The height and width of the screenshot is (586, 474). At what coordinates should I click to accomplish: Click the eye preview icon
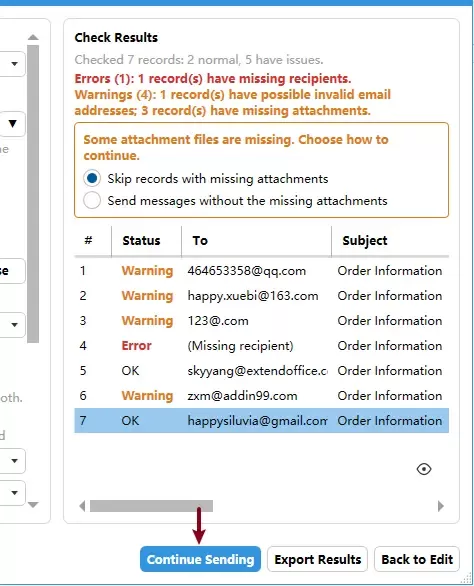click(424, 469)
